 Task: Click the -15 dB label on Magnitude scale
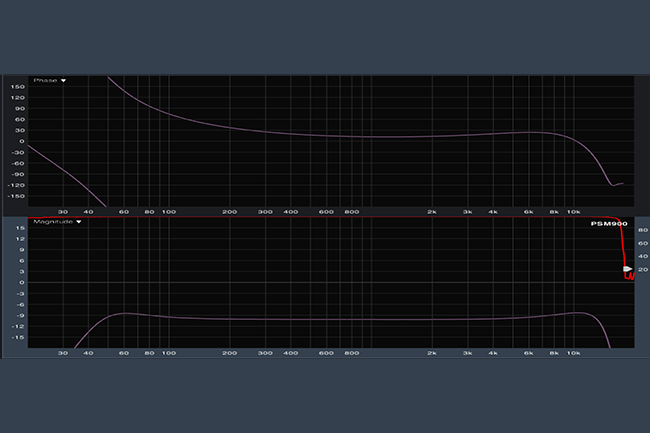[x=17, y=337]
